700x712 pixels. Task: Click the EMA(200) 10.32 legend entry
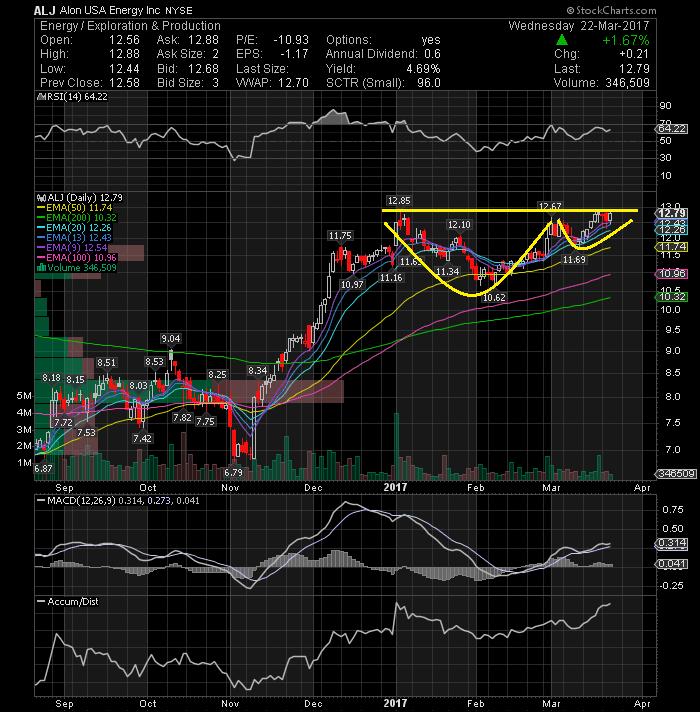[76, 218]
